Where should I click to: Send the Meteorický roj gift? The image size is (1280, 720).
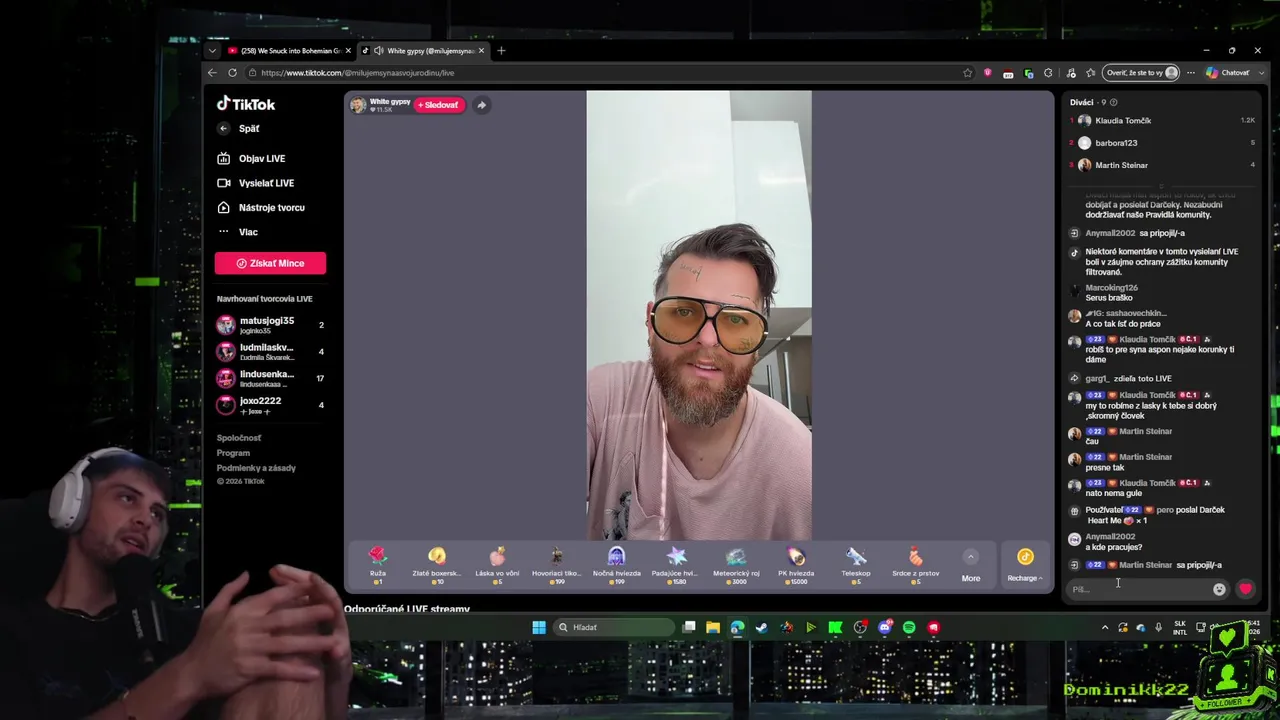[x=736, y=565]
